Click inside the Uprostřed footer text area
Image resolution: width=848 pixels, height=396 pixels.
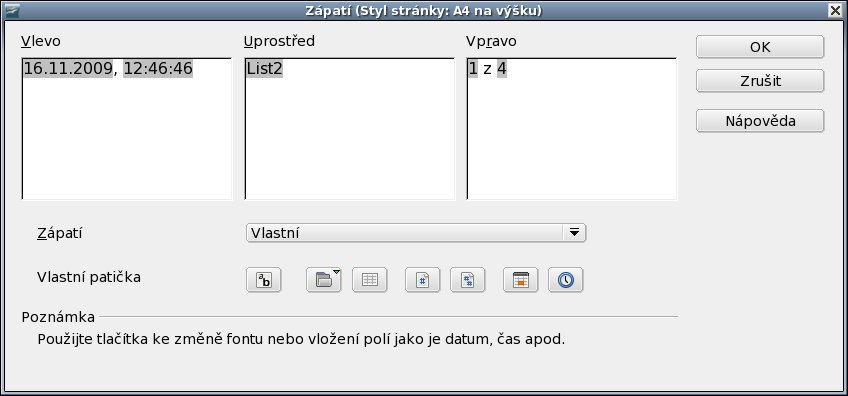[x=349, y=129]
